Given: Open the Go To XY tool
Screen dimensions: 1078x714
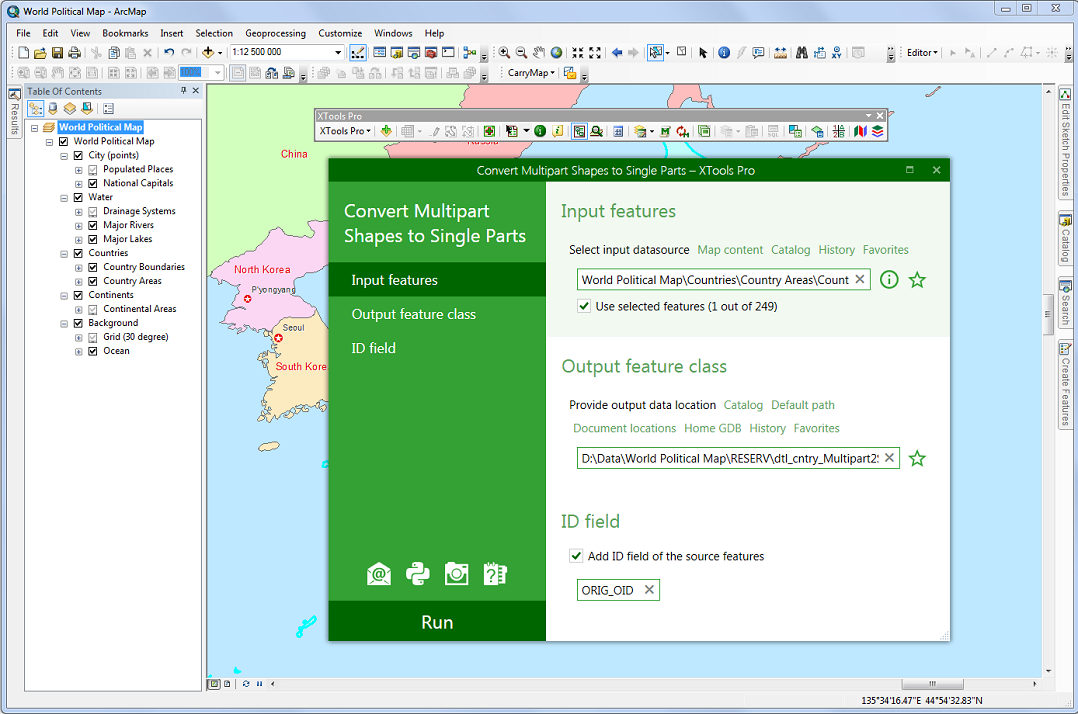Looking at the screenshot, I should click(x=837, y=53).
